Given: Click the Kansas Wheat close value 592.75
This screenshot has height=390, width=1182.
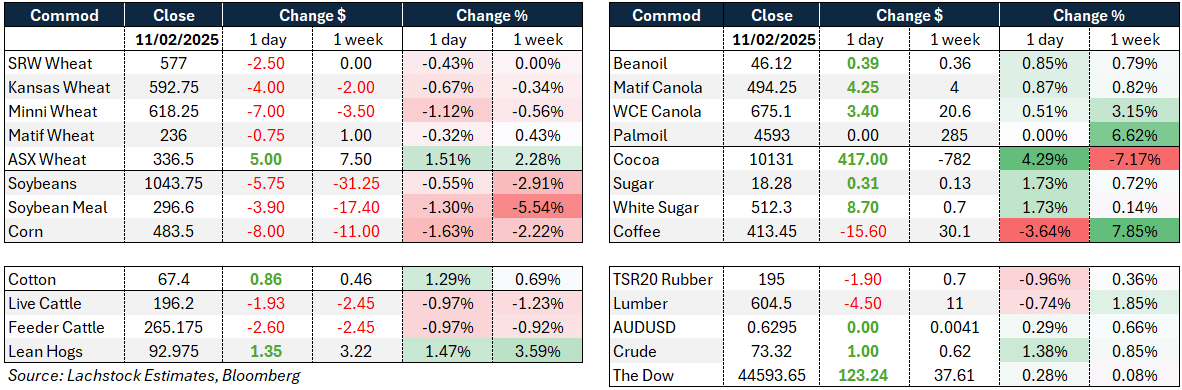Looking at the screenshot, I should click(x=173, y=88).
